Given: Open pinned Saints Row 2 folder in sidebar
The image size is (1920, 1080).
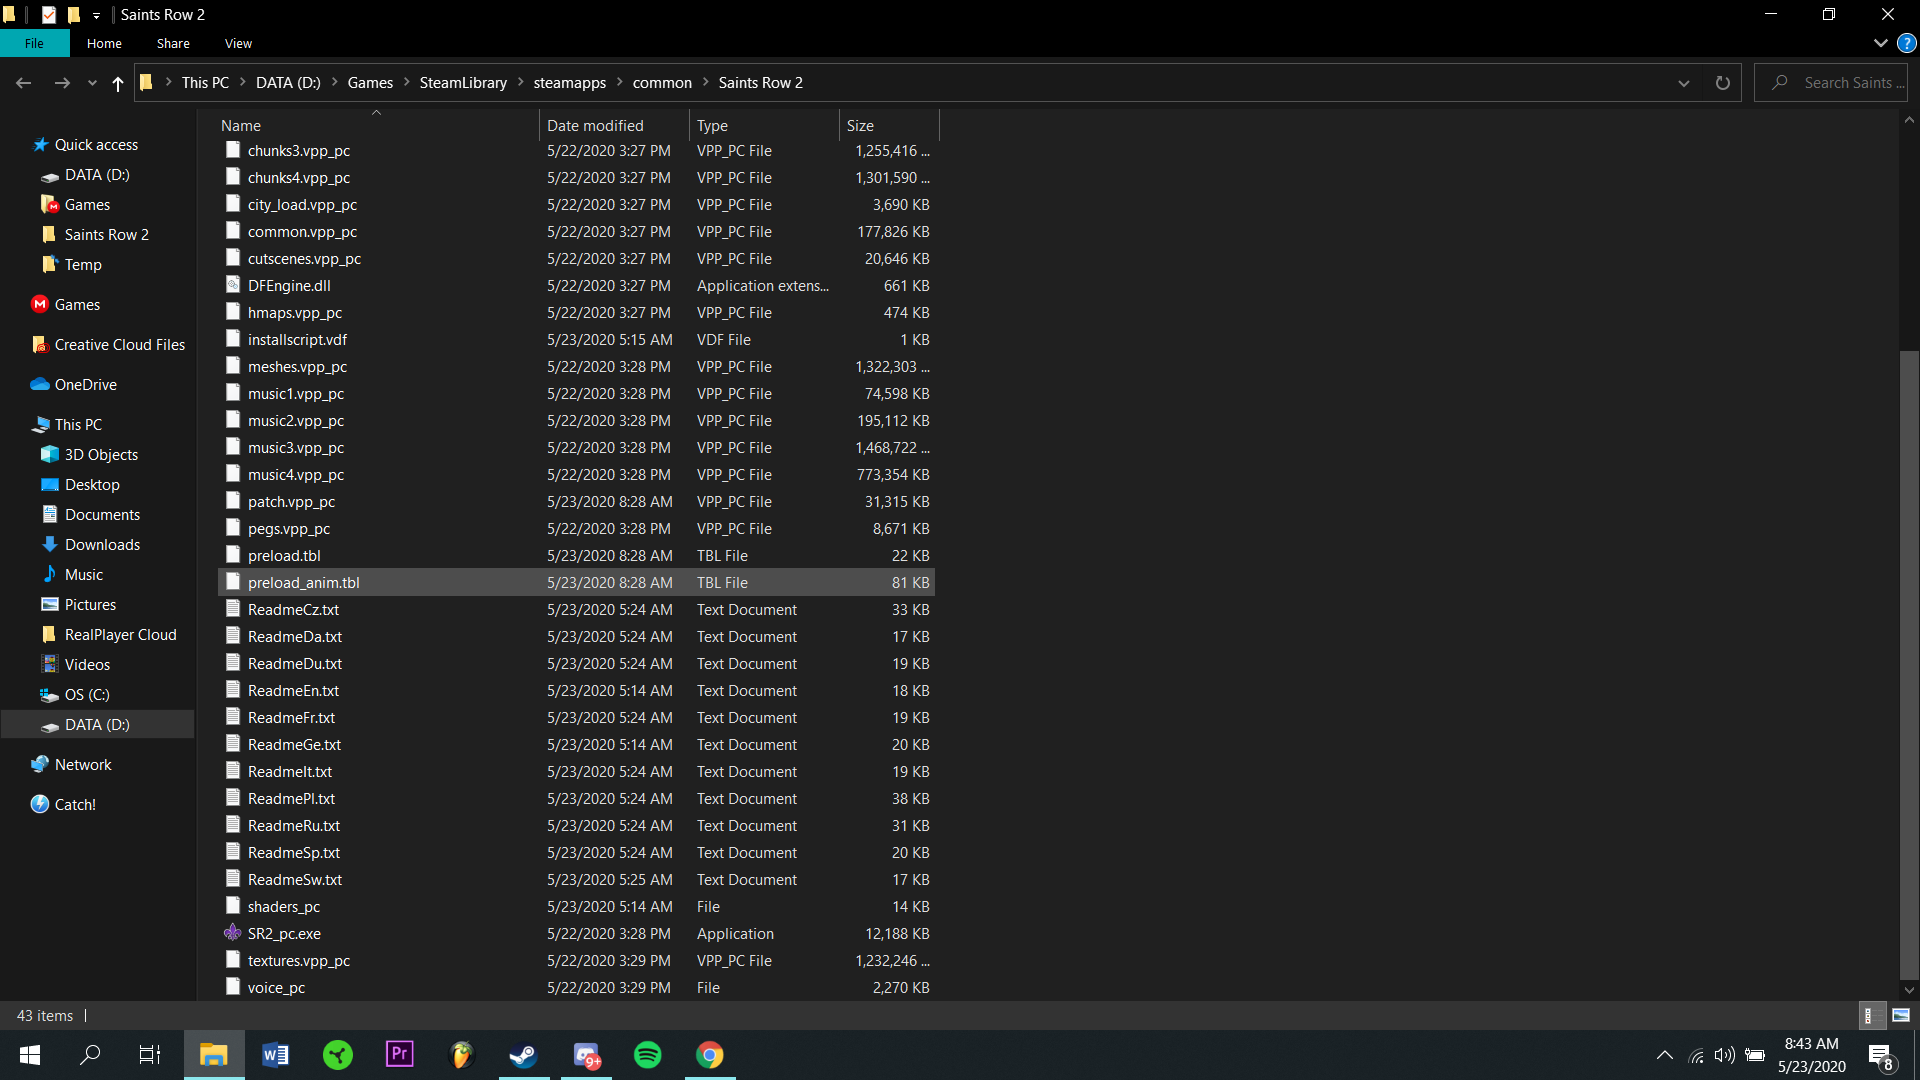Looking at the screenshot, I should pyautogui.click(x=106, y=235).
